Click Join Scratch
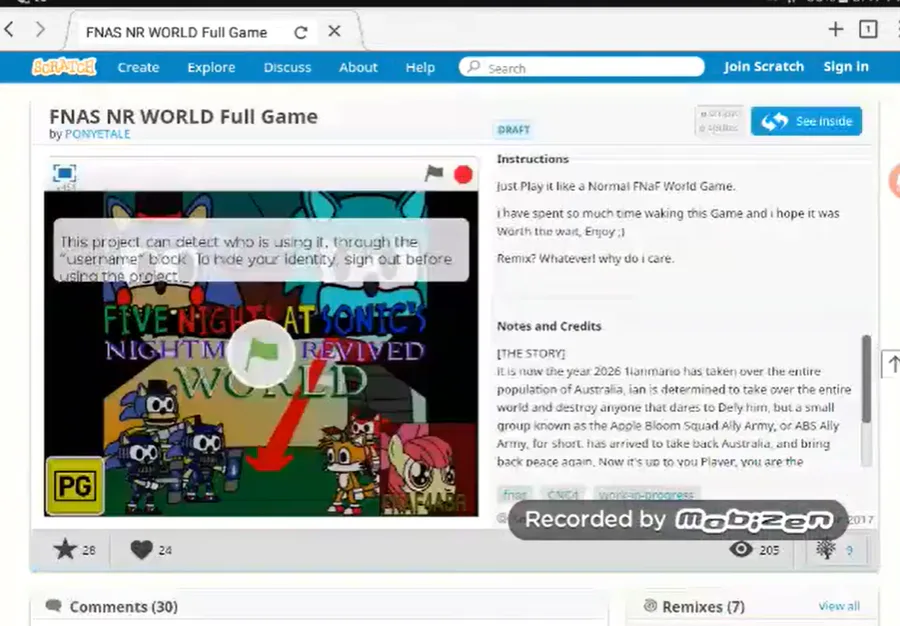 pos(763,67)
